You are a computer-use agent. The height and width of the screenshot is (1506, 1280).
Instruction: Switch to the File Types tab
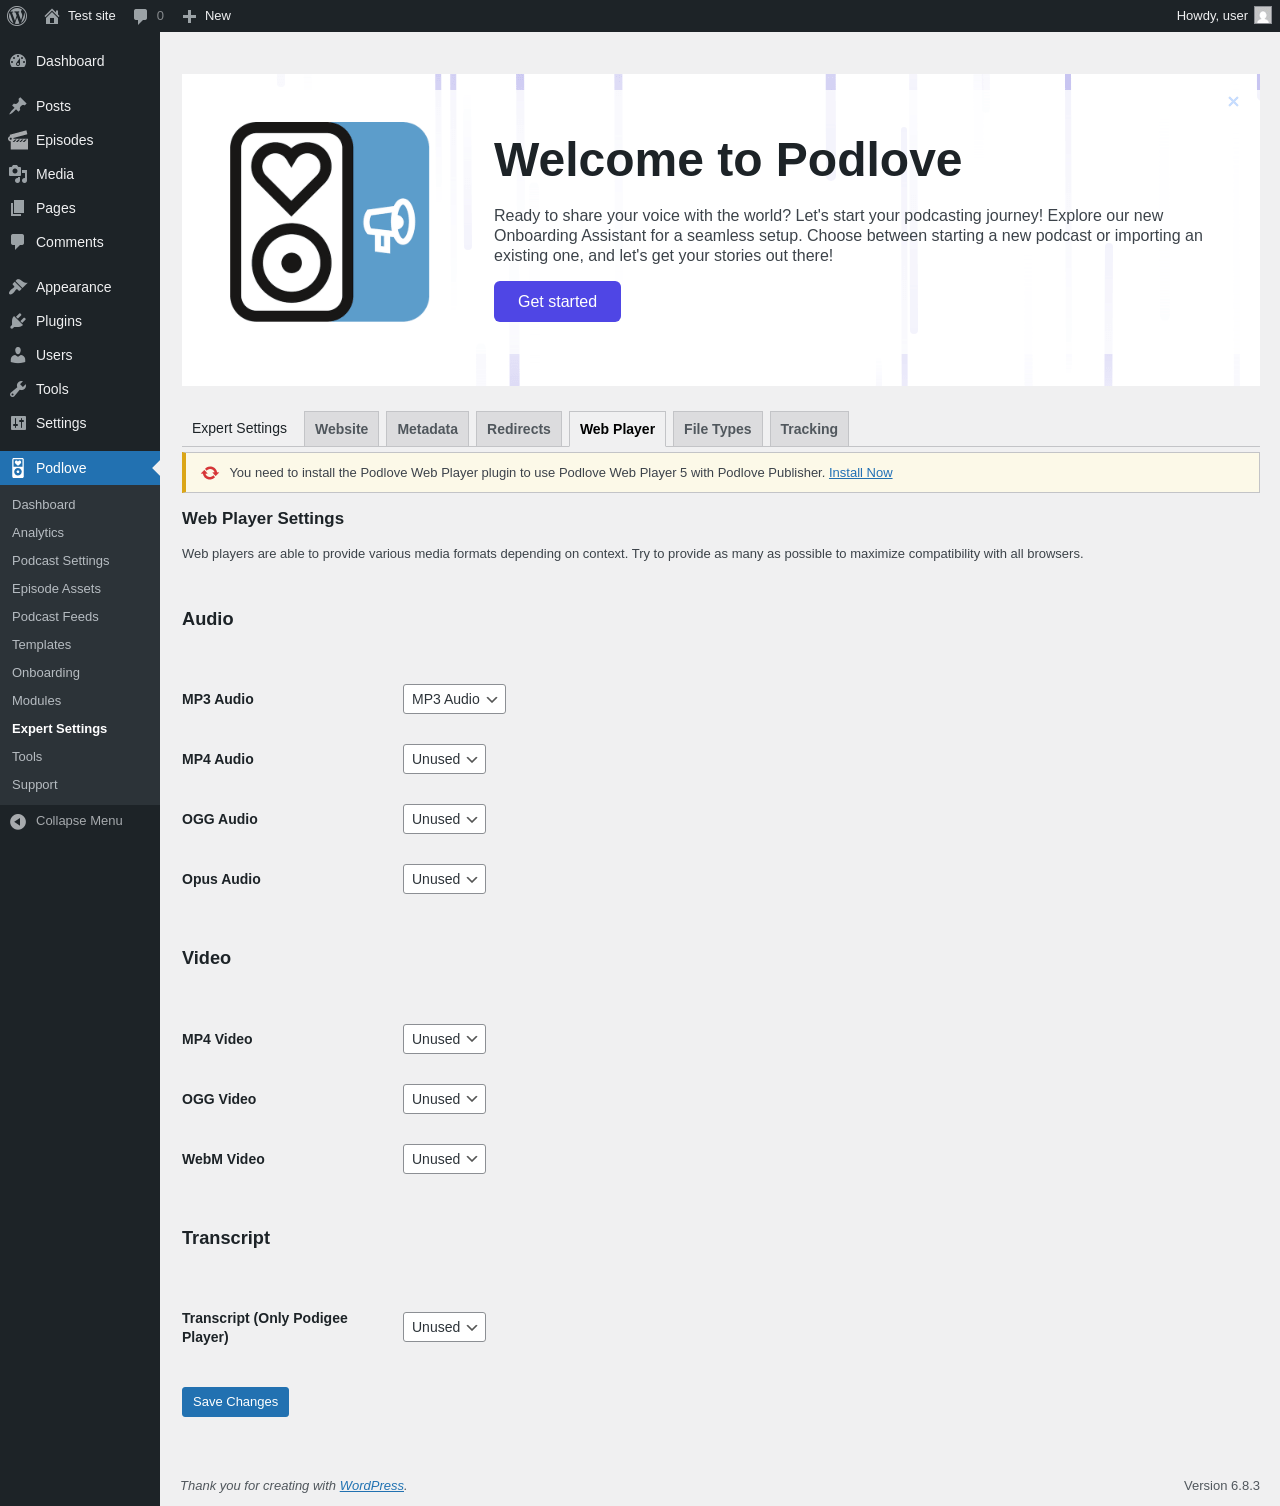point(717,429)
